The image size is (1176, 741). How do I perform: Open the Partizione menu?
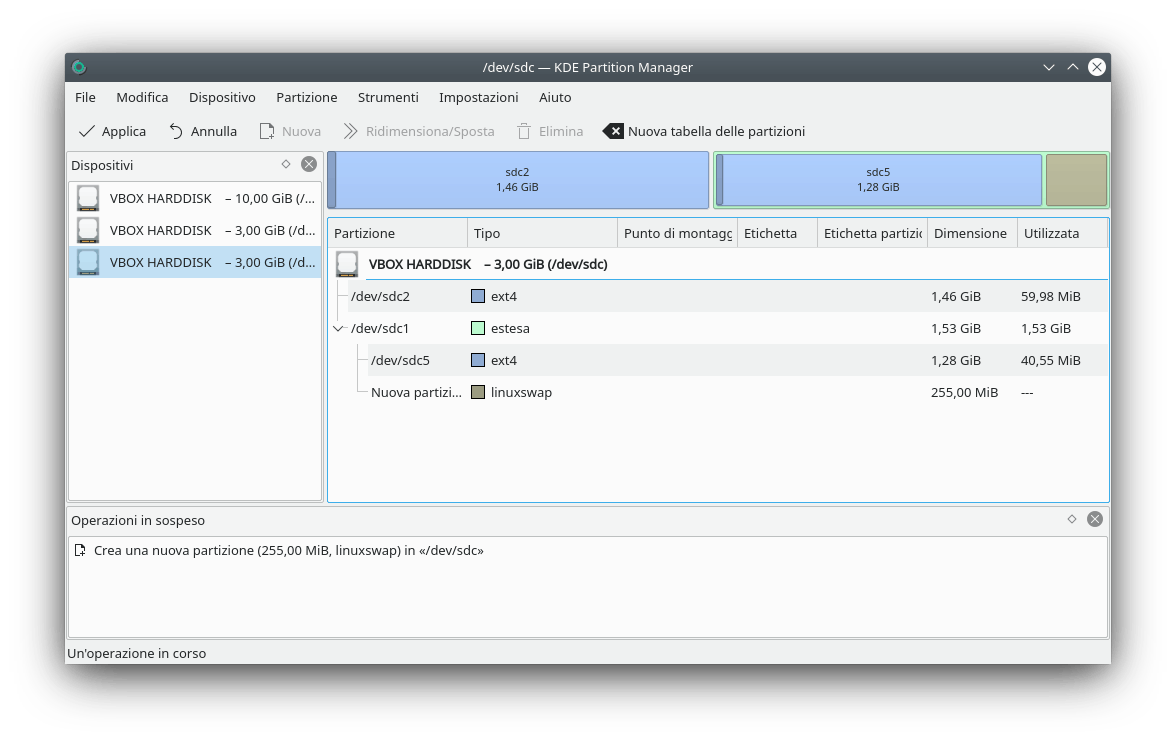click(x=306, y=97)
